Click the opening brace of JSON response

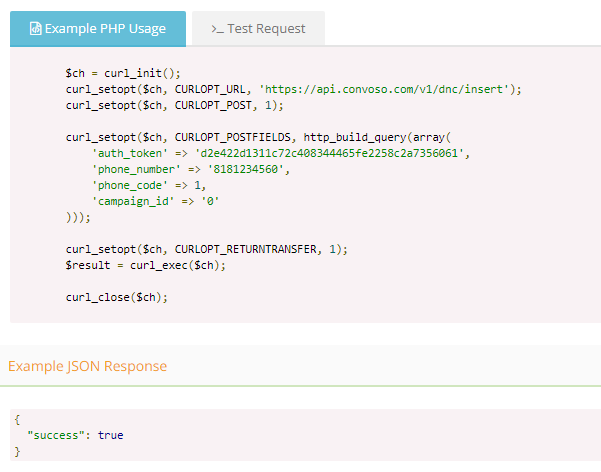[x=17, y=420]
